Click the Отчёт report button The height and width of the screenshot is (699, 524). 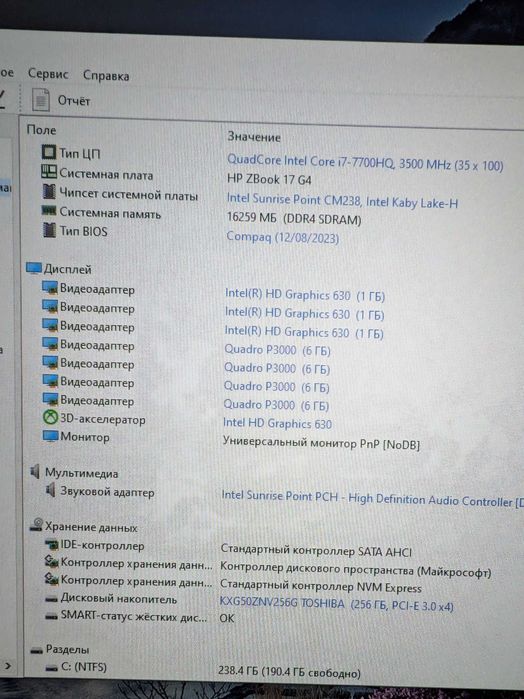pyautogui.click(x=74, y=101)
